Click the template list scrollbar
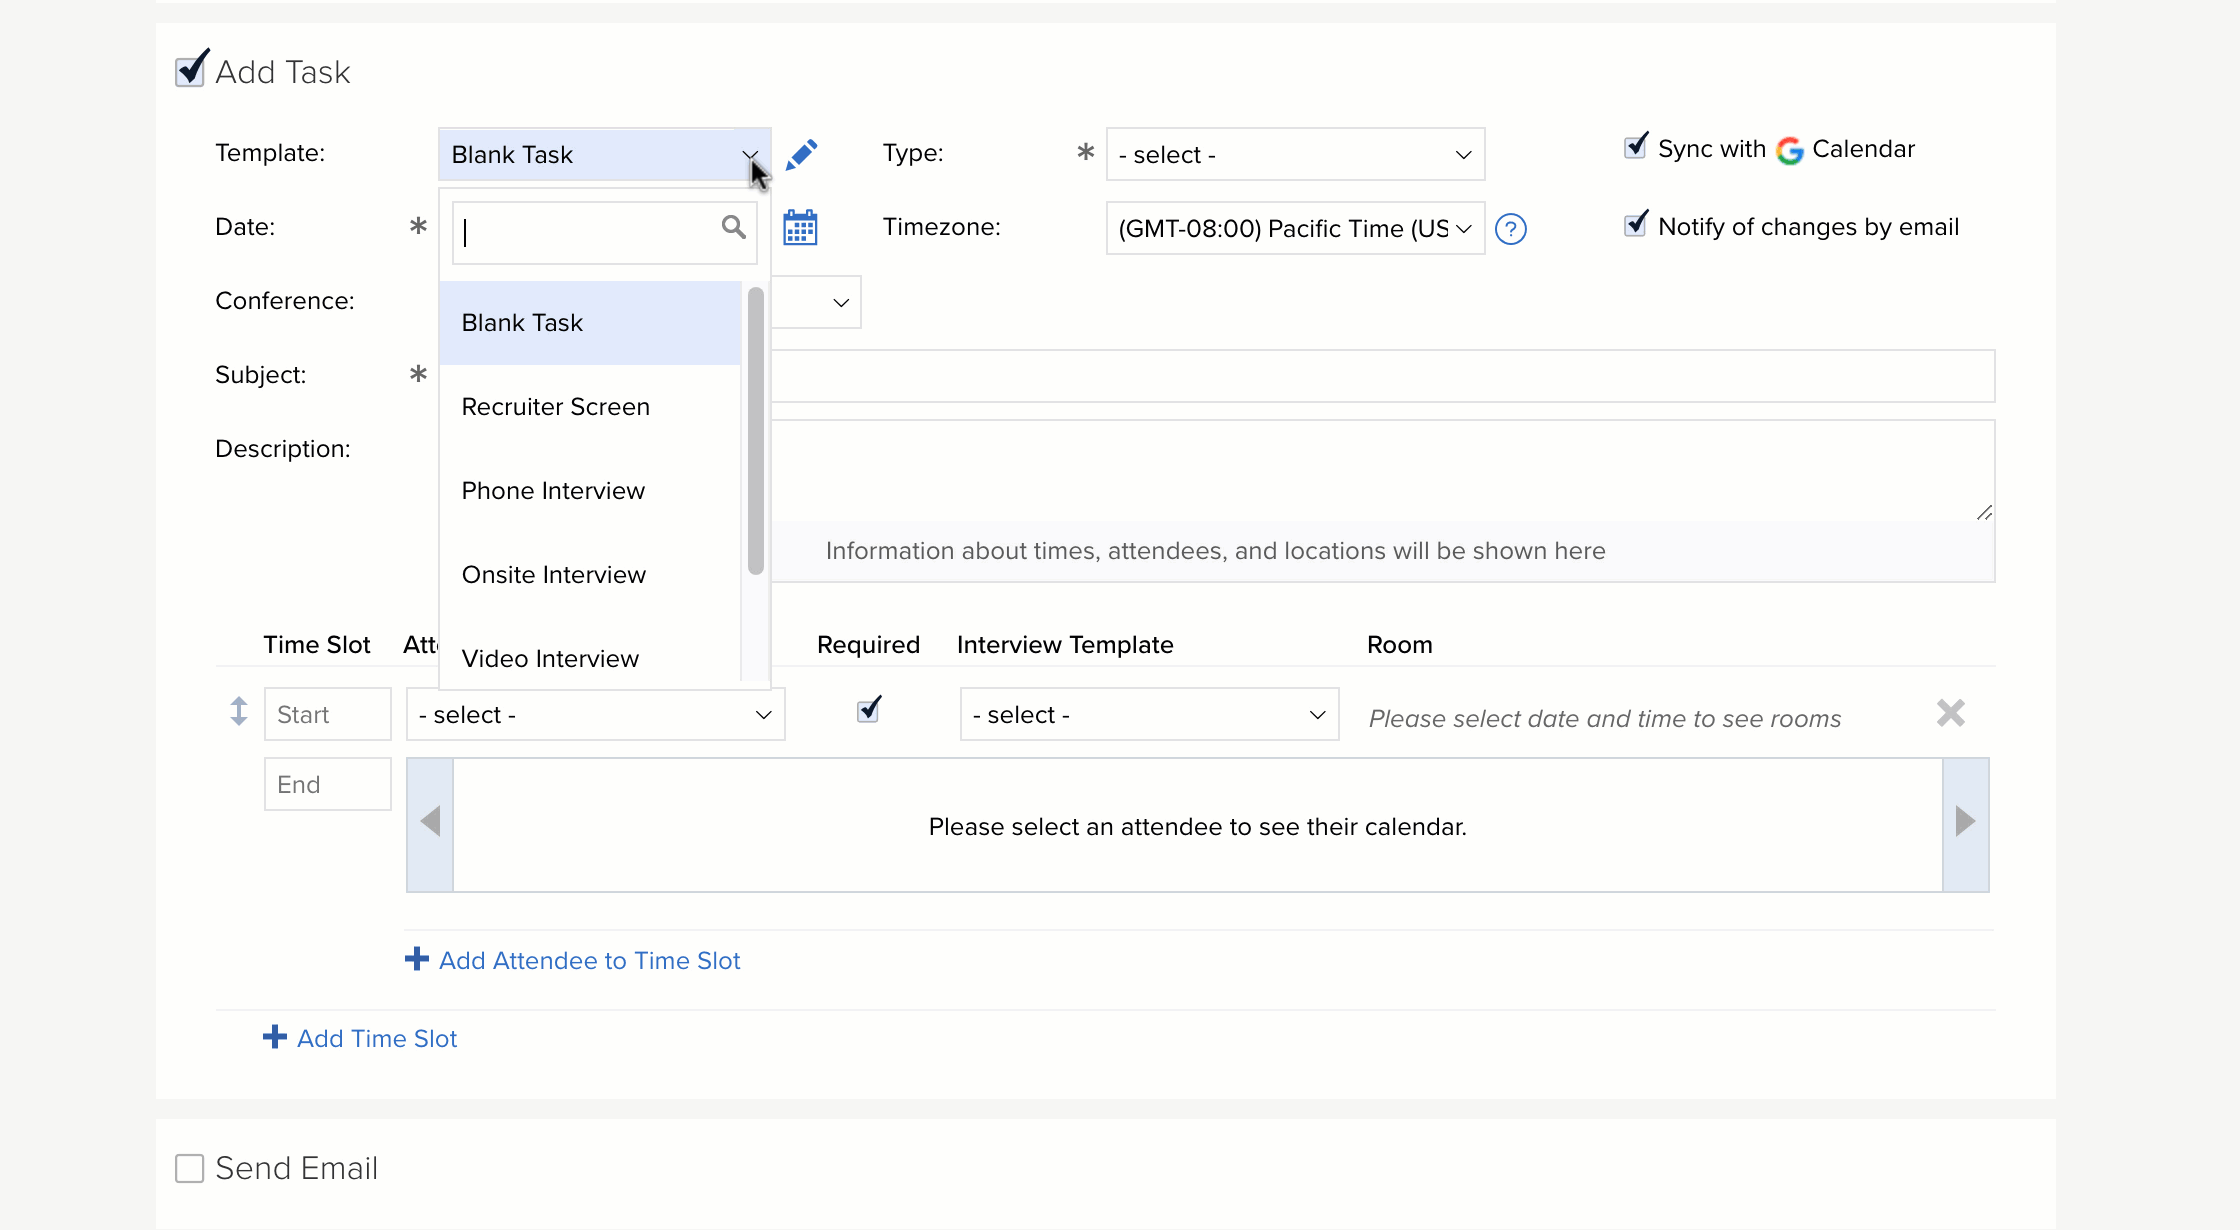Viewport: 2240px width, 1230px height. point(756,430)
